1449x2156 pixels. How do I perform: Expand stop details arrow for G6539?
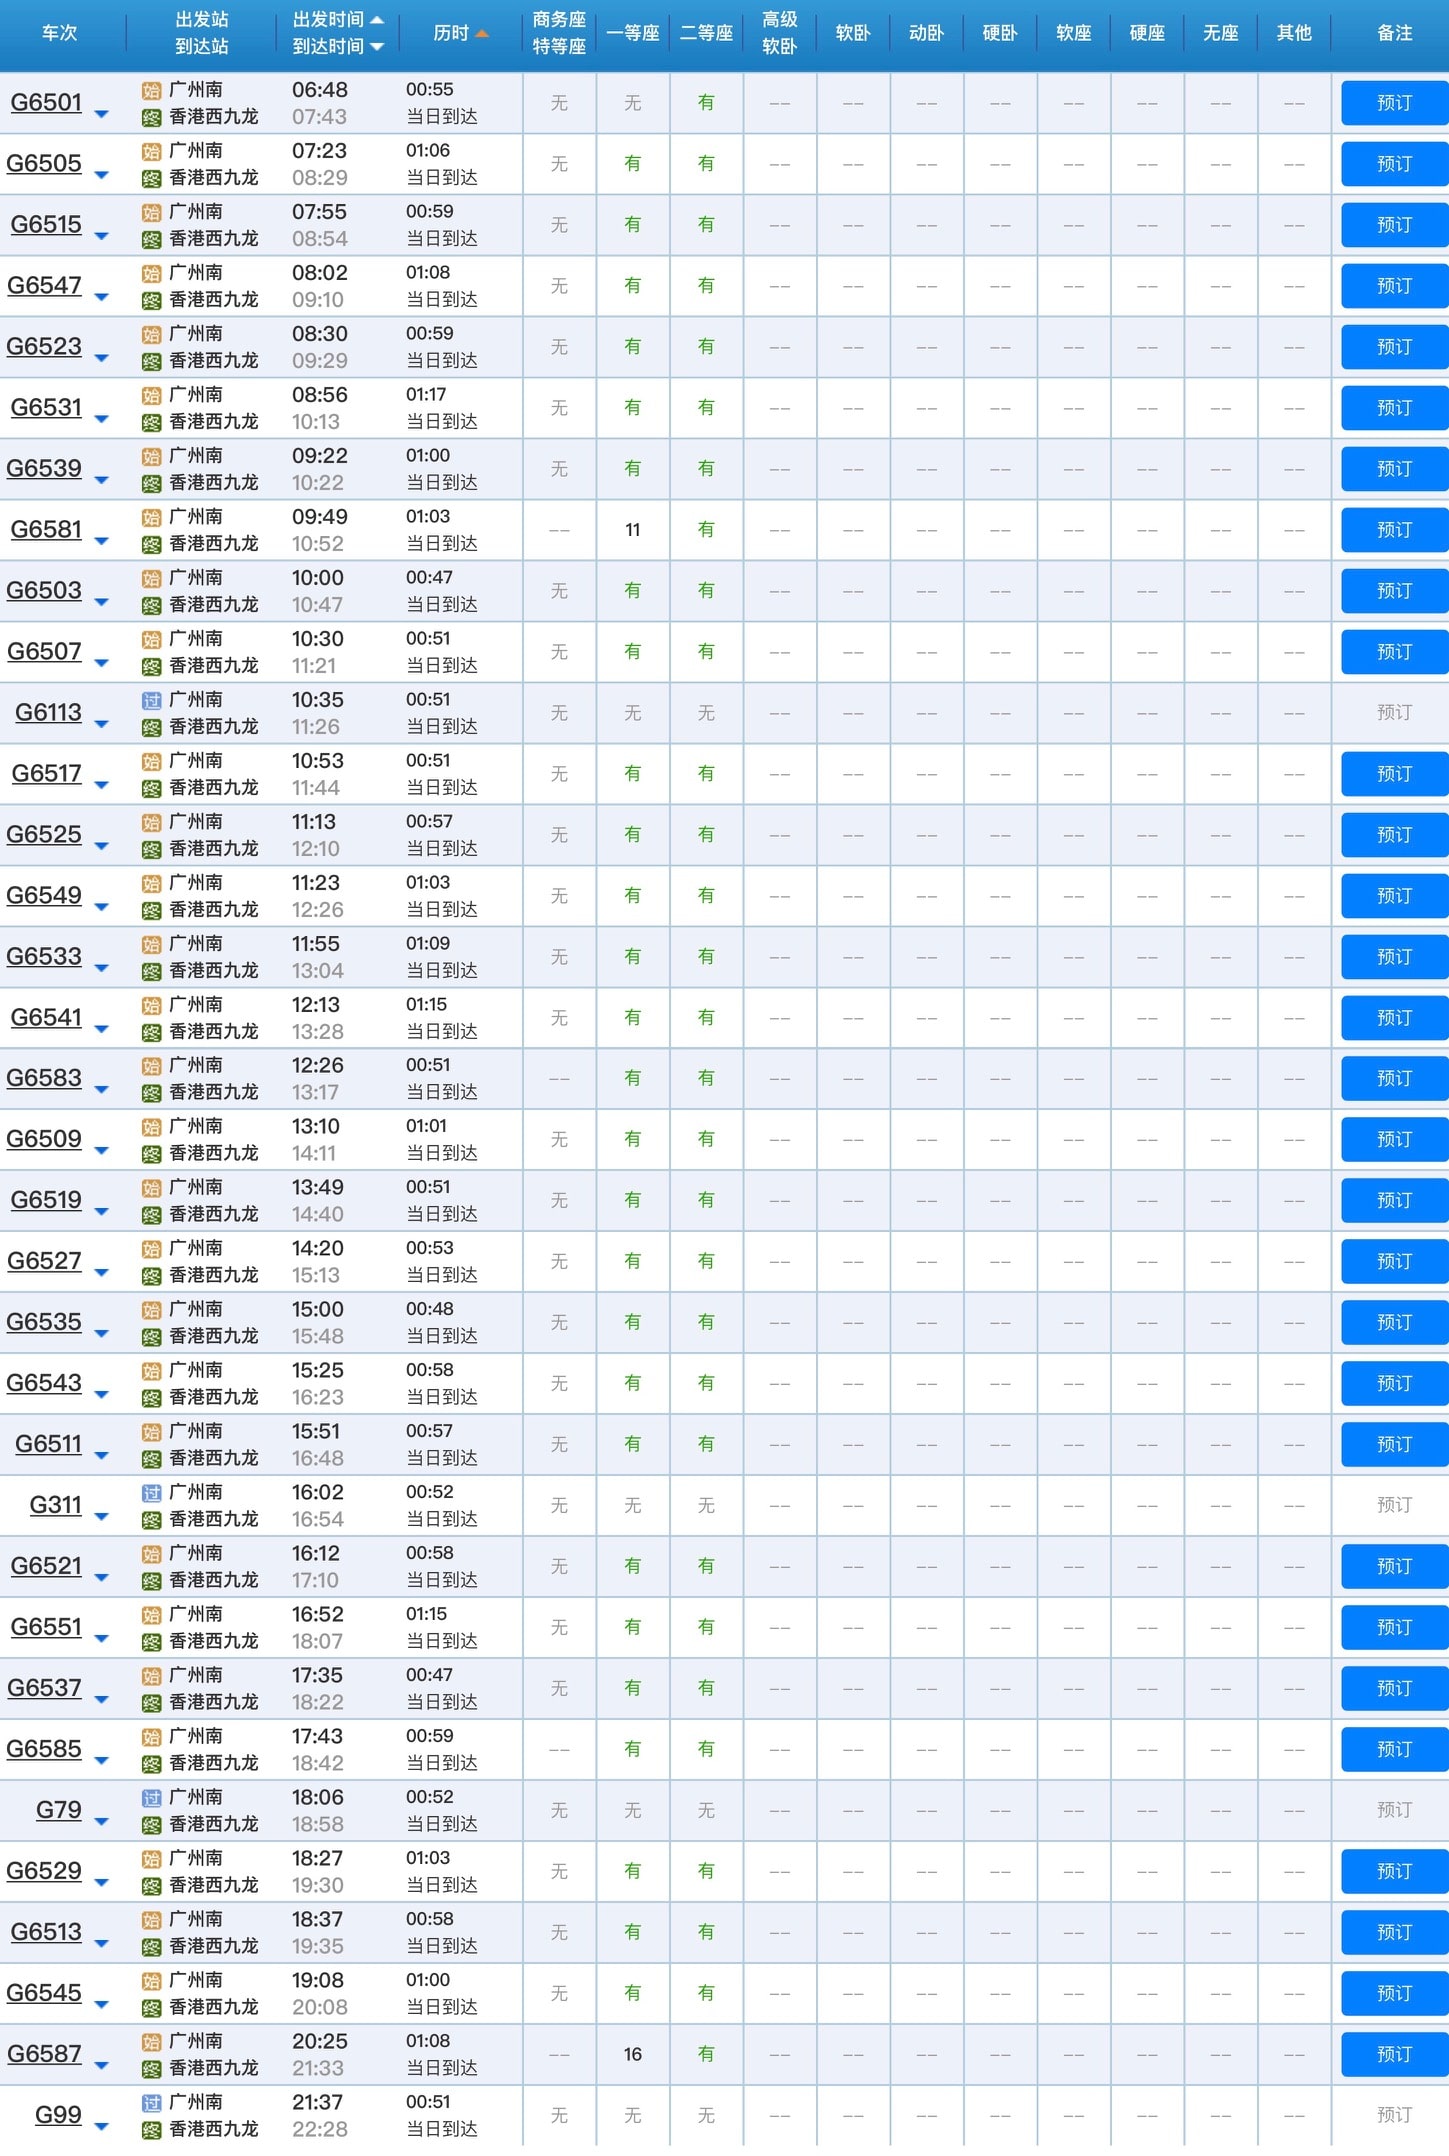(x=101, y=481)
